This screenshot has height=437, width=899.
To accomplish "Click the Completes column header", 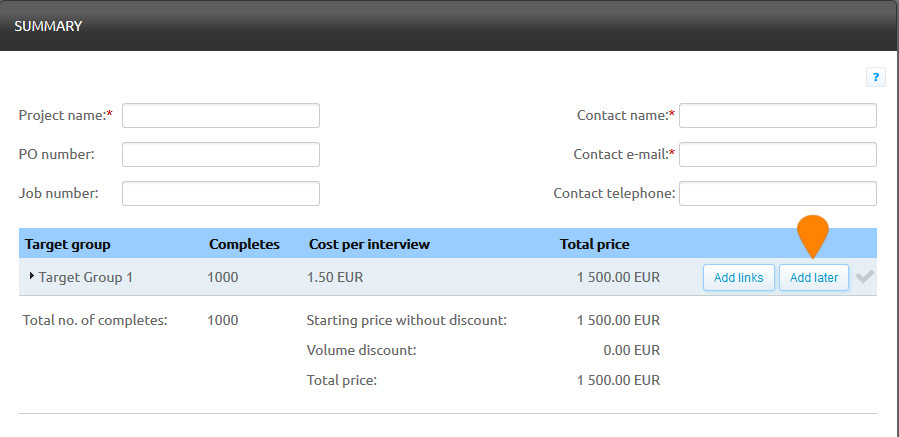I will [x=244, y=244].
